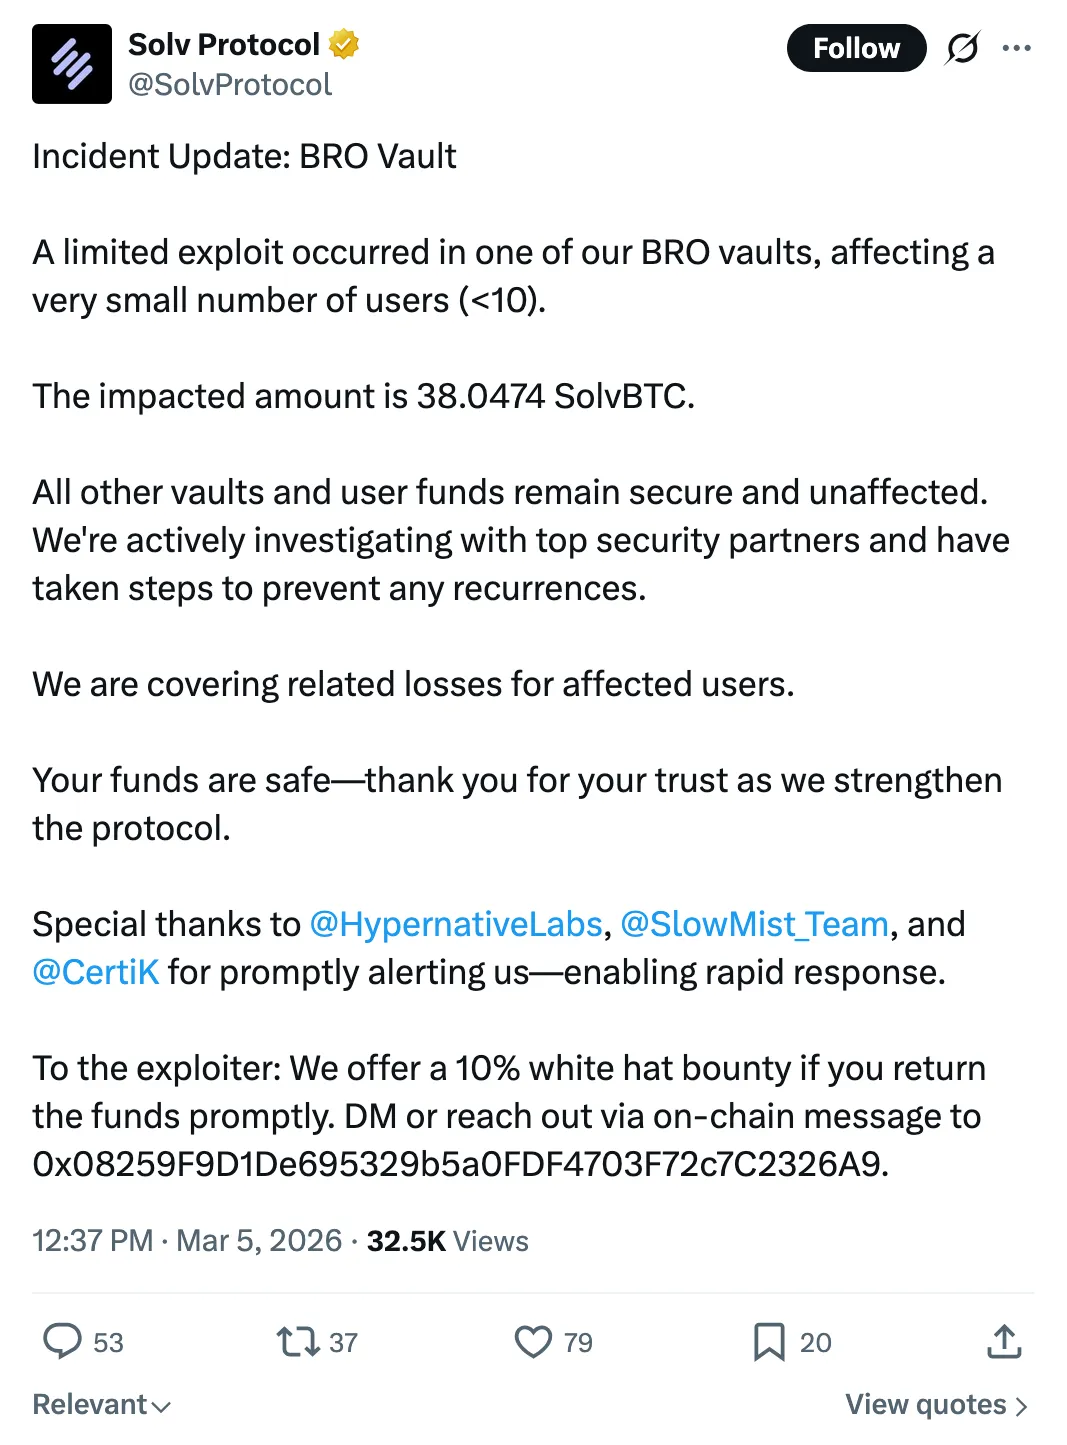Click the wallet address text
Viewport: 1067px width, 1445px height.
[x=460, y=1164]
